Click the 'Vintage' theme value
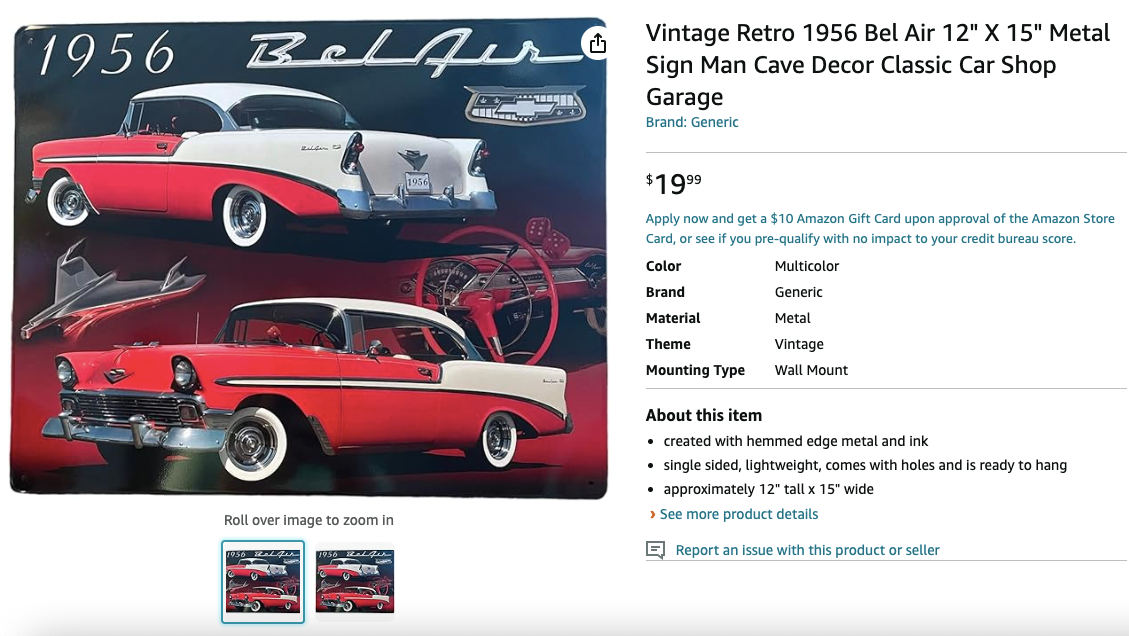 tap(799, 344)
